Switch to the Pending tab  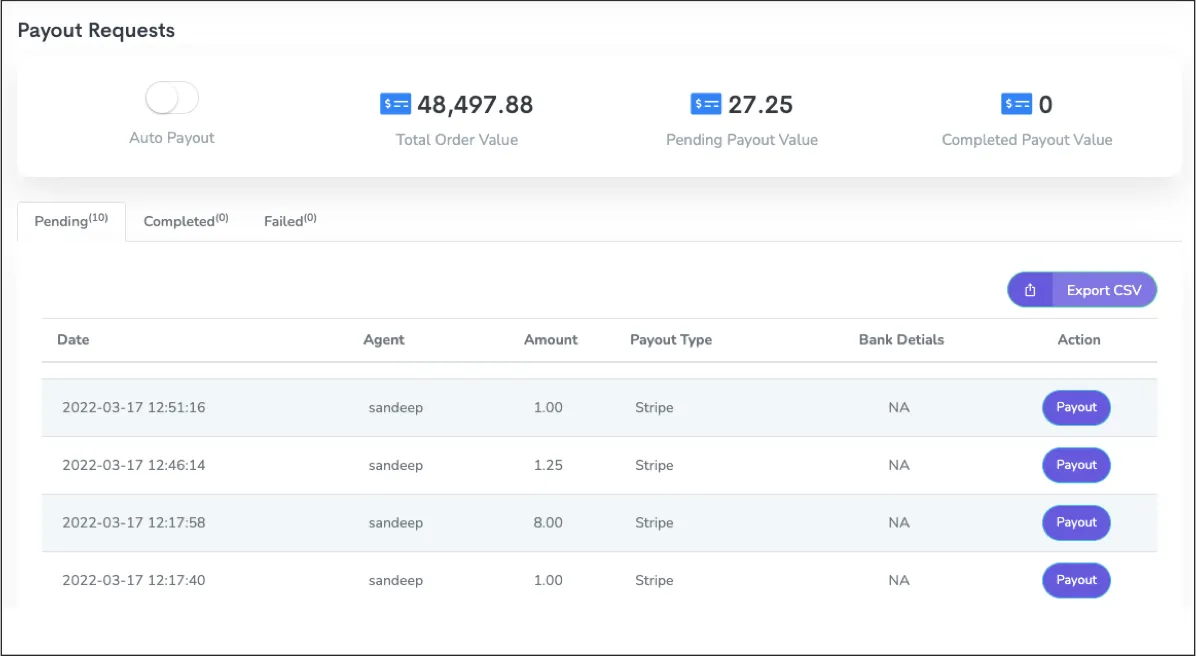(x=71, y=221)
